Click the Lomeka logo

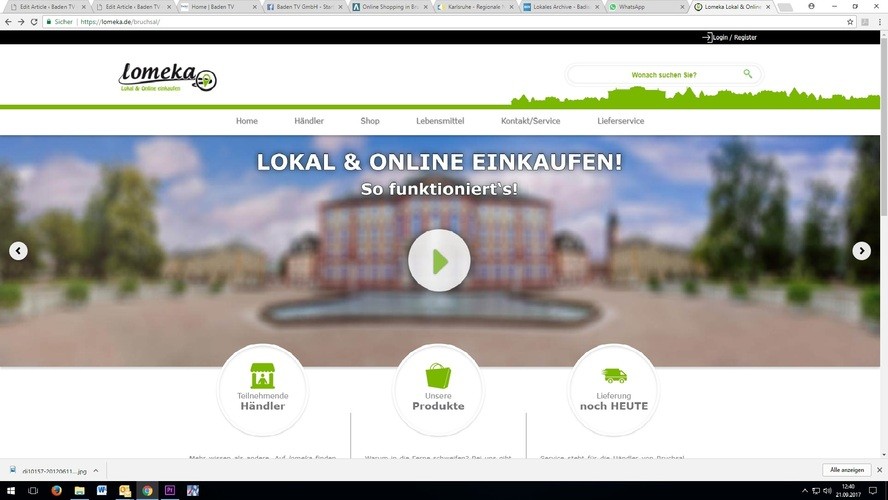167,77
